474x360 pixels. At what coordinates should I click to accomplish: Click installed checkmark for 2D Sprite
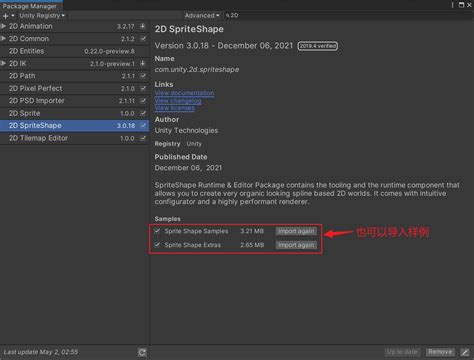click(x=143, y=113)
